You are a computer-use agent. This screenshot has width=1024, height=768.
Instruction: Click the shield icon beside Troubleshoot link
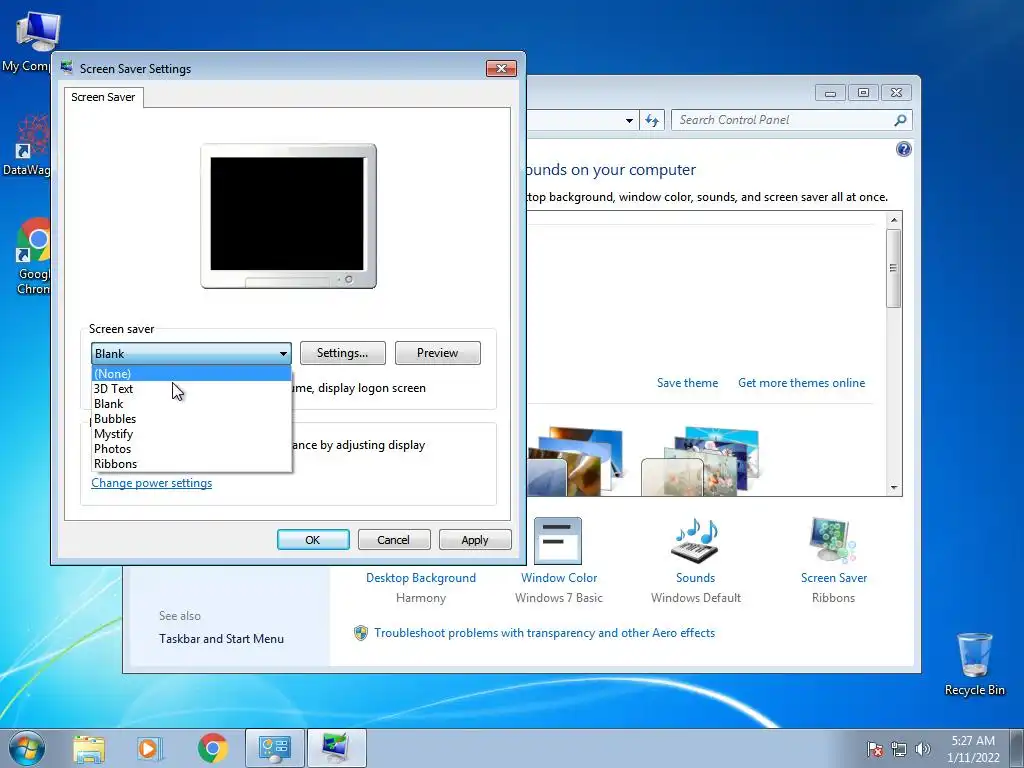(x=360, y=632)
